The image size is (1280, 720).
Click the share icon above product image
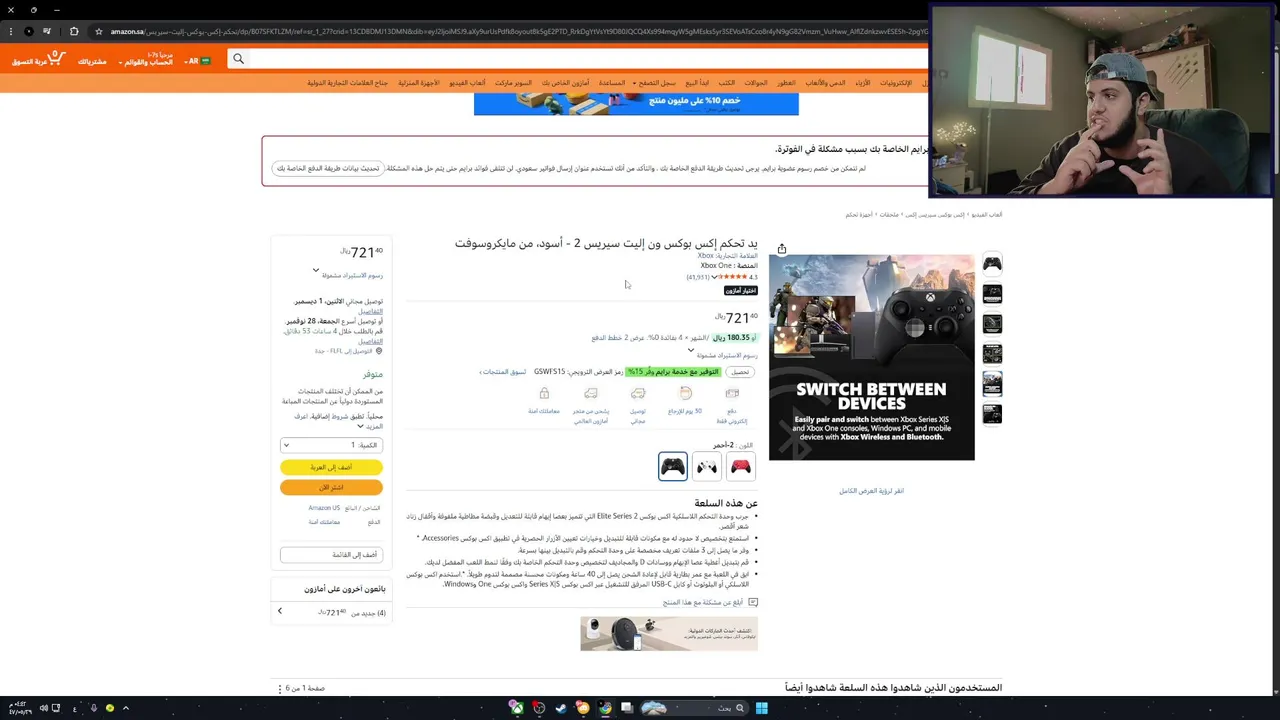pos(782,249)
